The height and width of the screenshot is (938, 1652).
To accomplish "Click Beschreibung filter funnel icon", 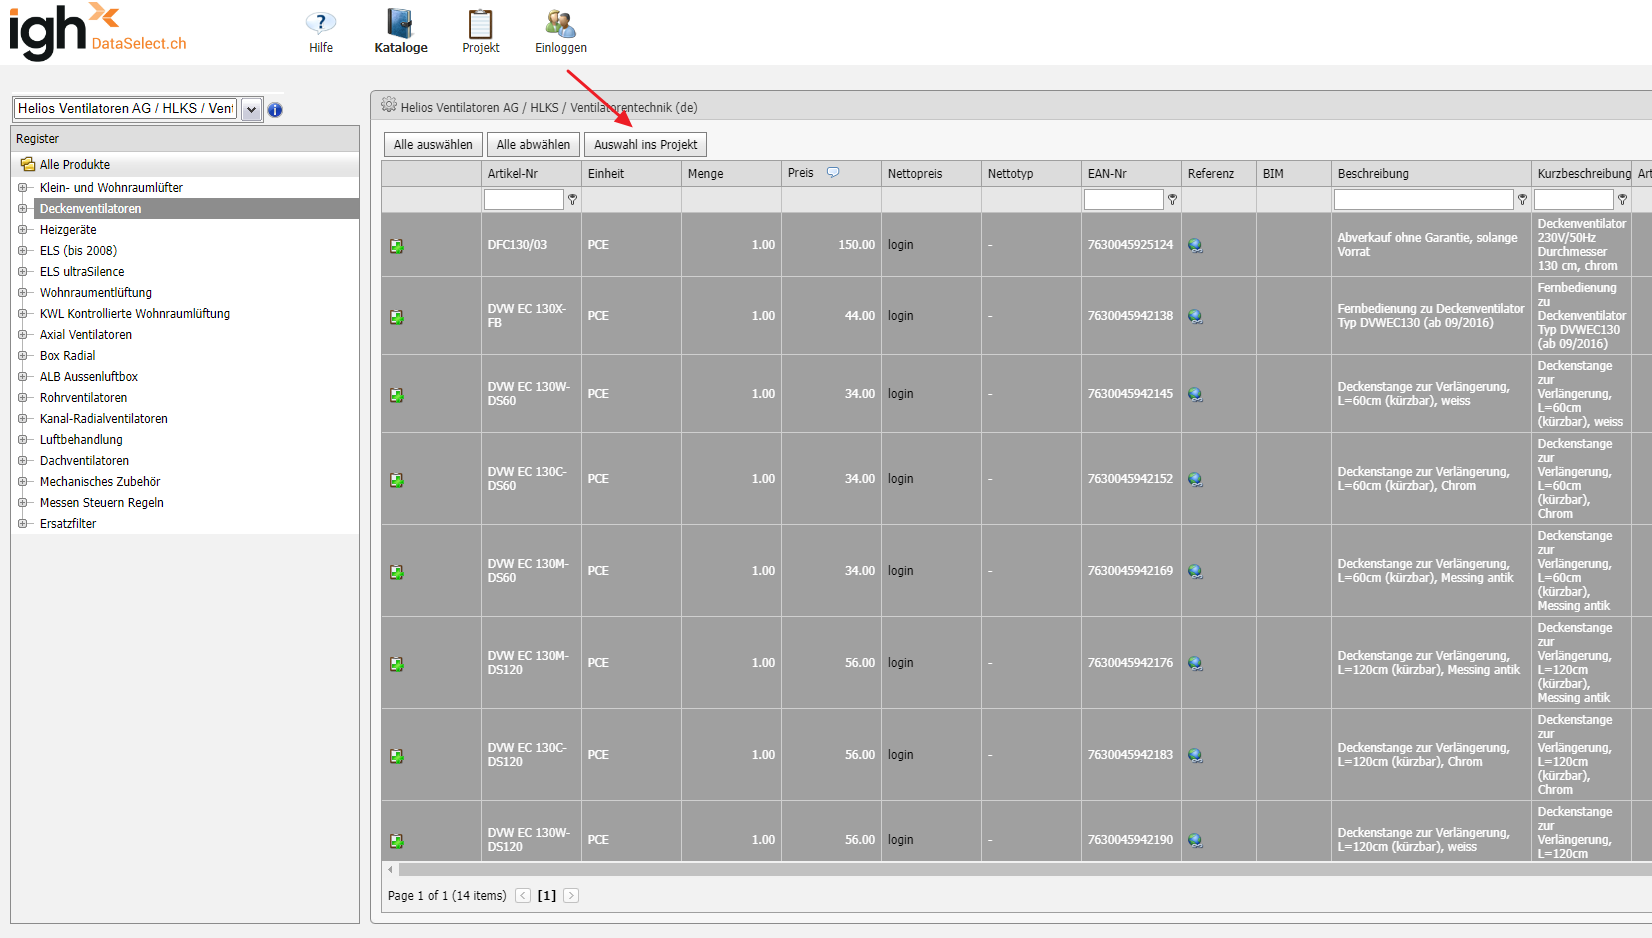I will (1523, 200).
